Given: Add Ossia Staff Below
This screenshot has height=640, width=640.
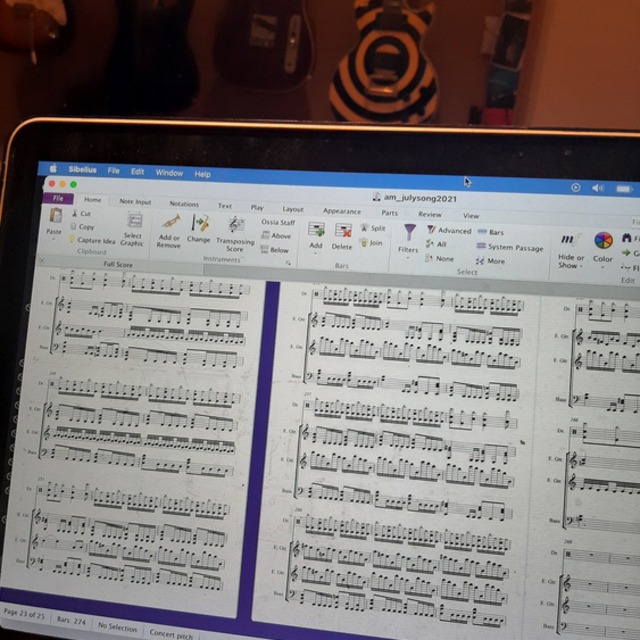Looking at the screenshot, I should click(x=275, y=249).
